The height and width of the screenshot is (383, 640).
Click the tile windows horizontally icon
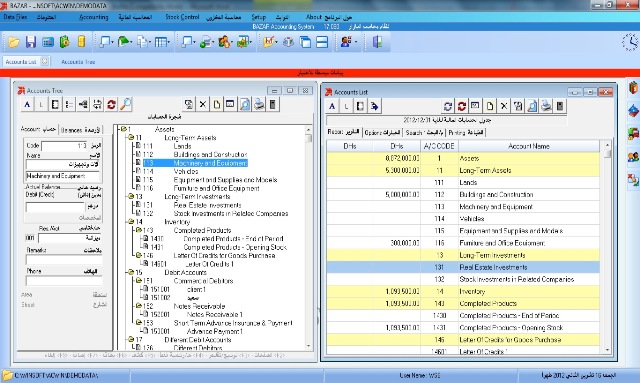[322, 42]
